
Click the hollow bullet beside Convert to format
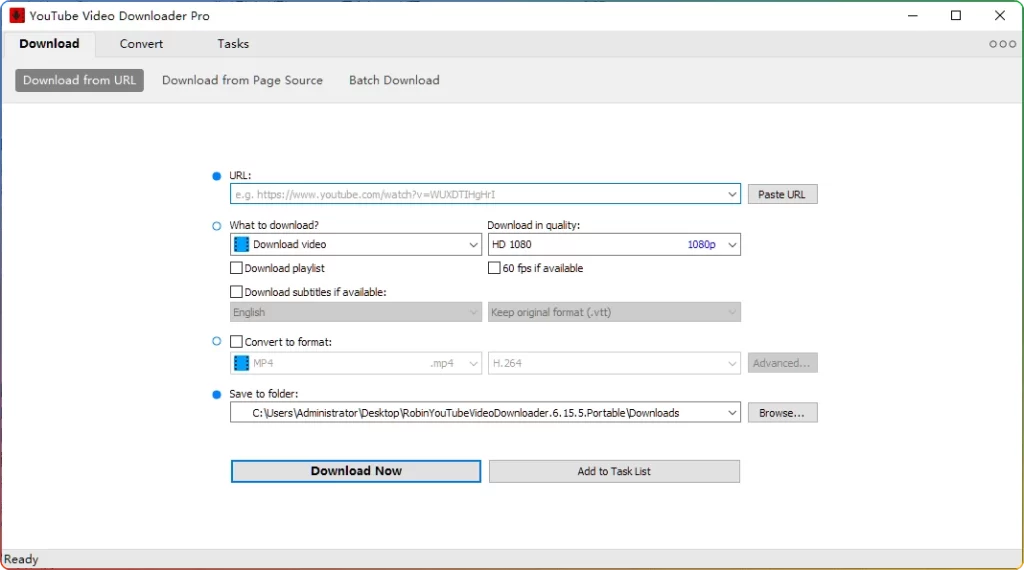(217, 341)
